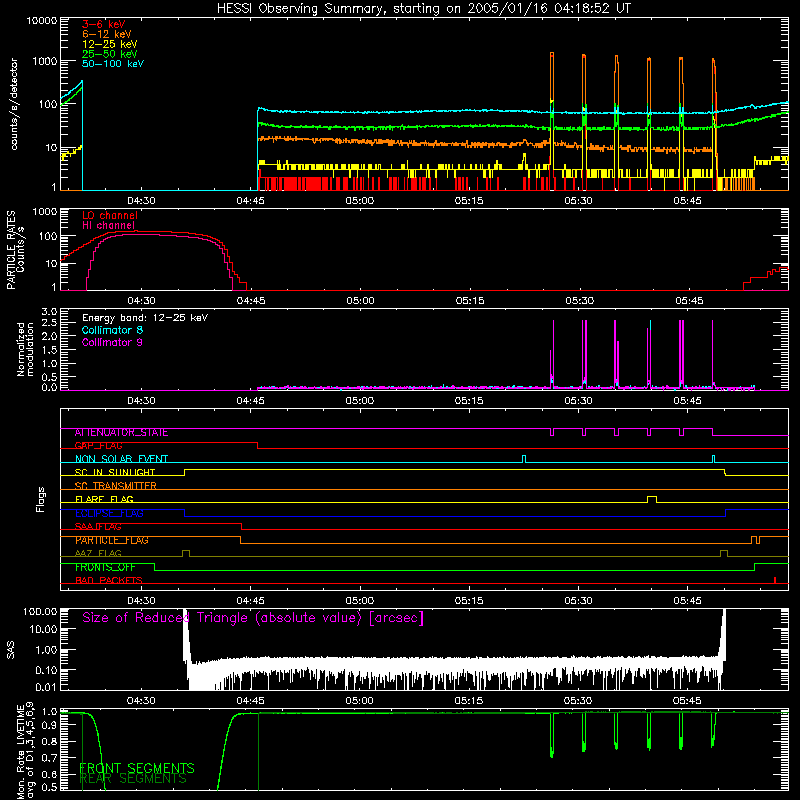This screenshot has height=800, width=800.
Task: Click the PARTICLE RATES axis title
Action: pos(15,250)
